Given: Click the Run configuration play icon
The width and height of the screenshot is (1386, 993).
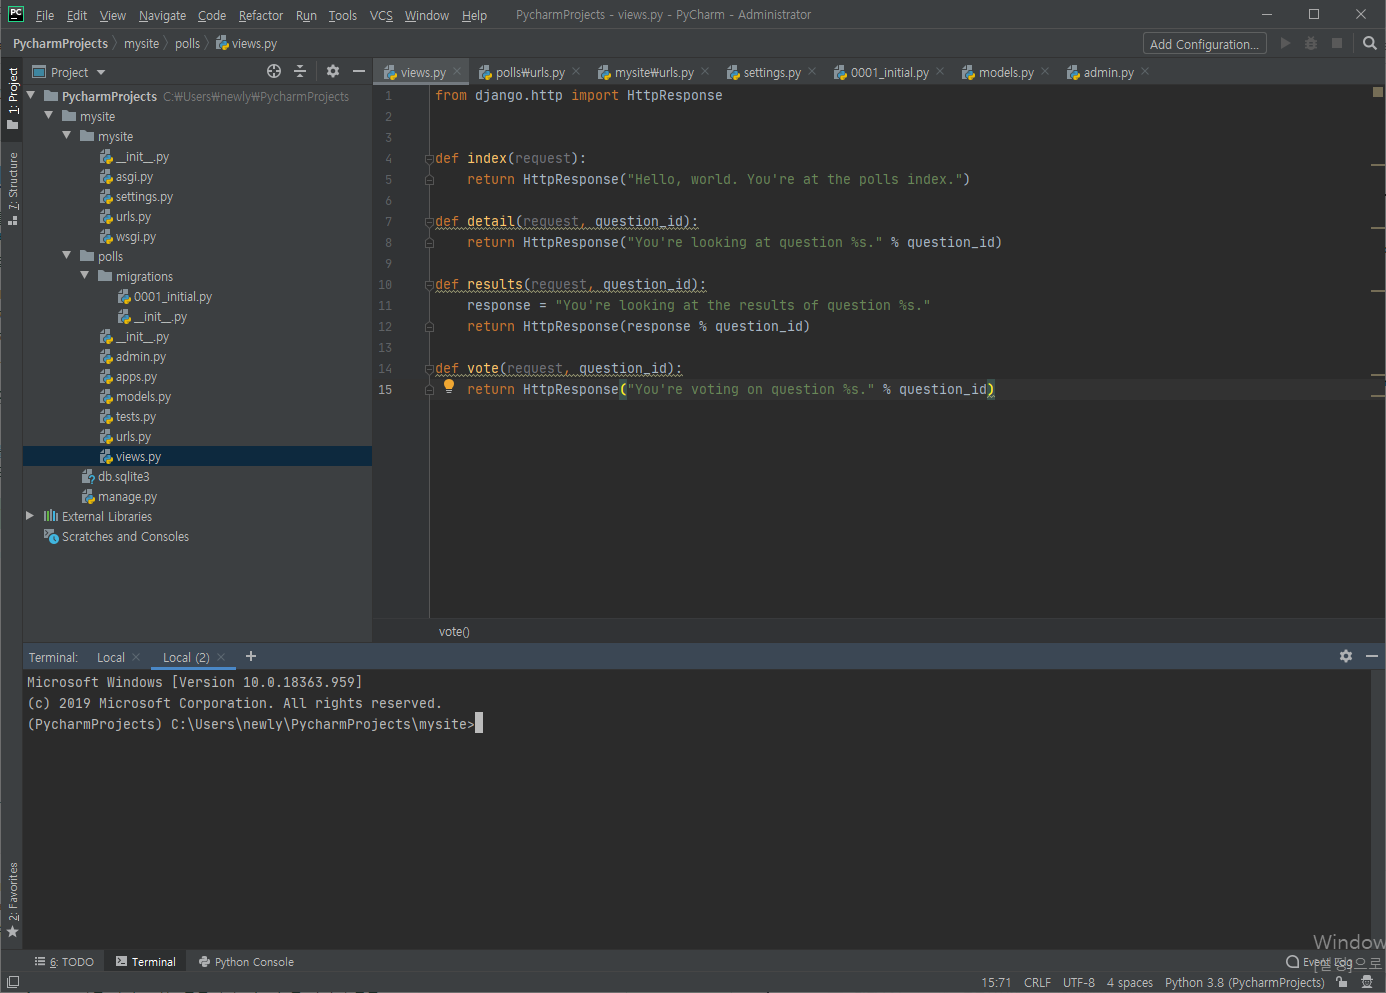Looking at the screenshot, I should pyautogui.click(x=1286, y=43).
